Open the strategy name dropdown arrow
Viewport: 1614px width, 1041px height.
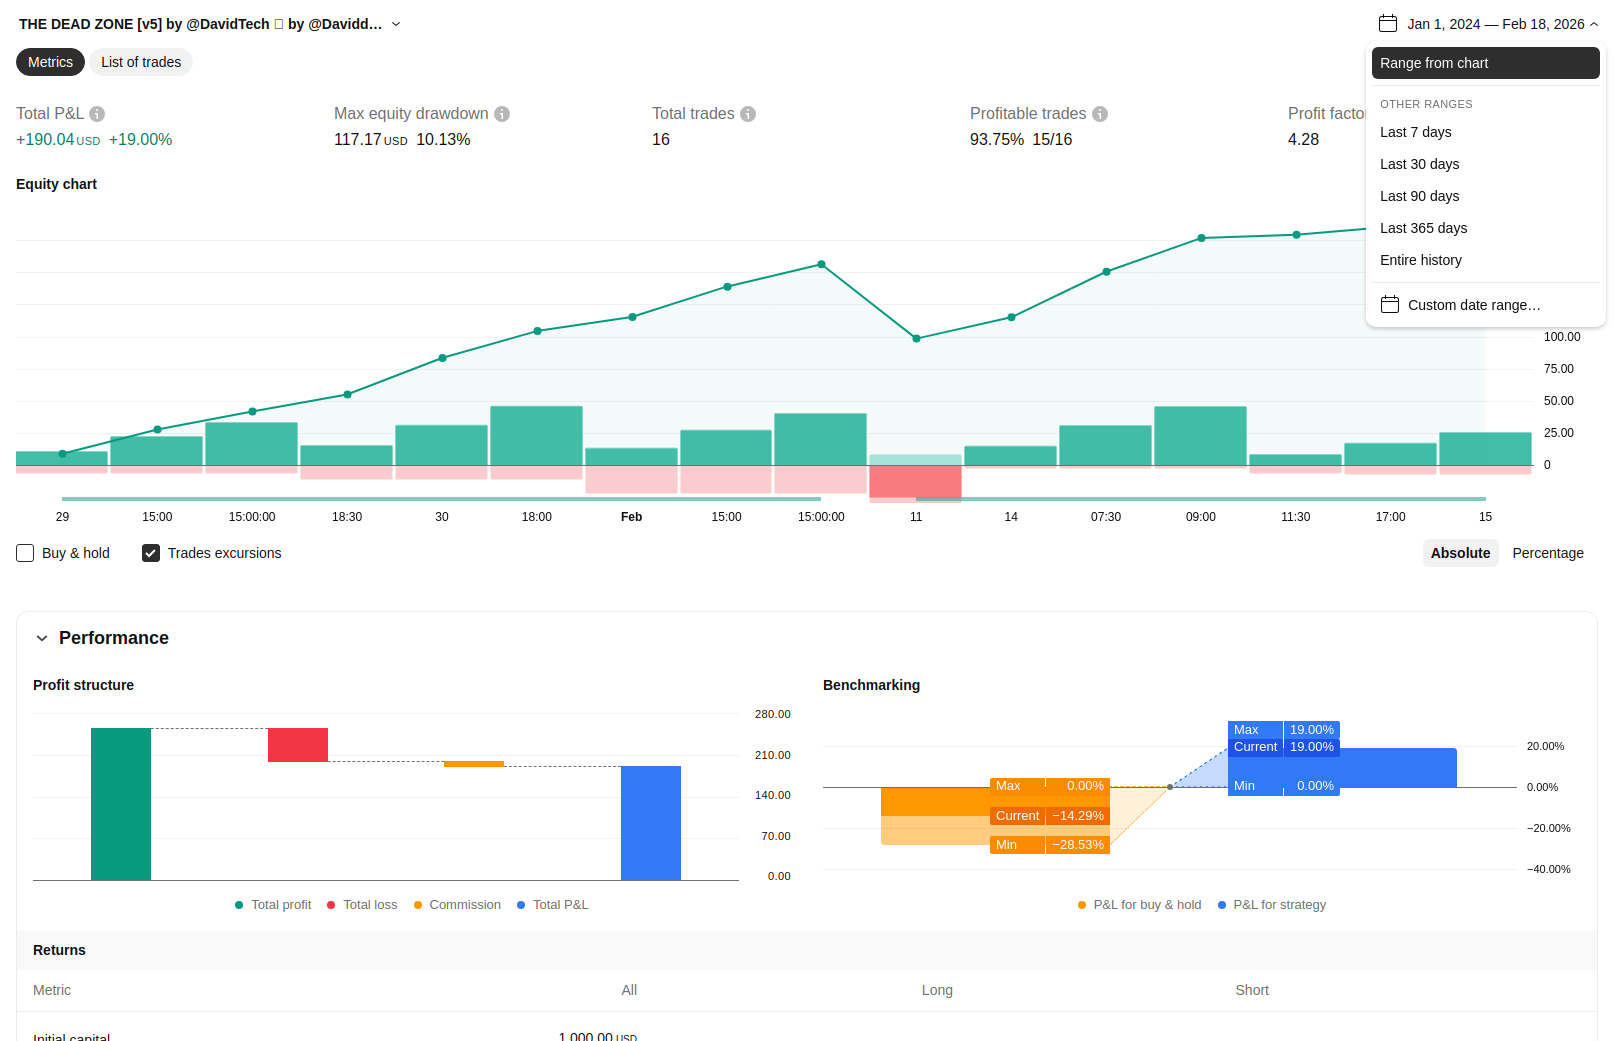pos(396,24)
